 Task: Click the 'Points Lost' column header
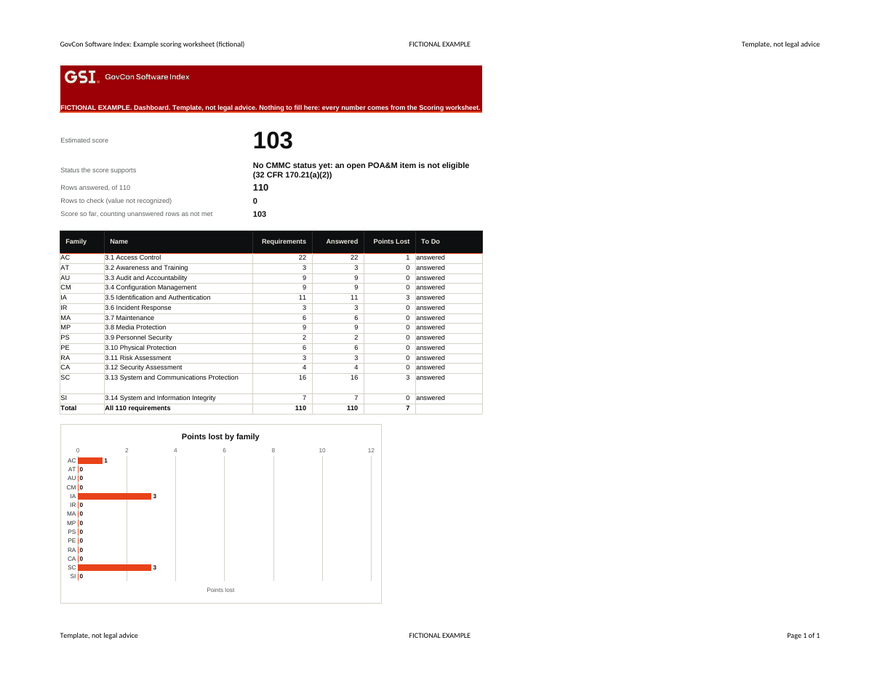tap(391, 241)
